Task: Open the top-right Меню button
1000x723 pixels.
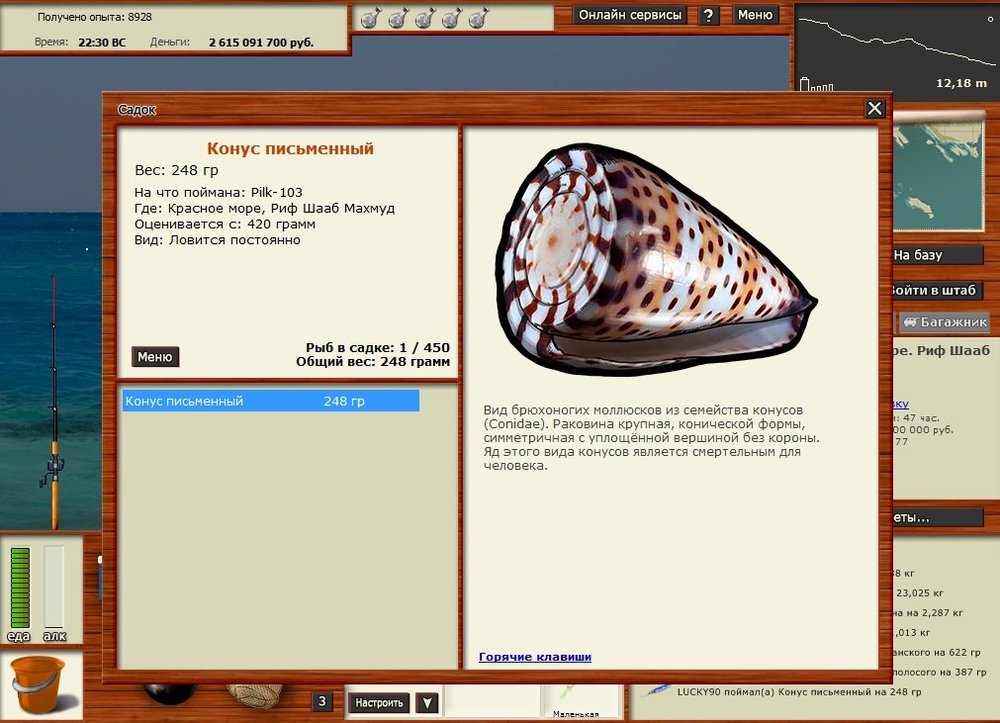Action: (x=755, y=15)
